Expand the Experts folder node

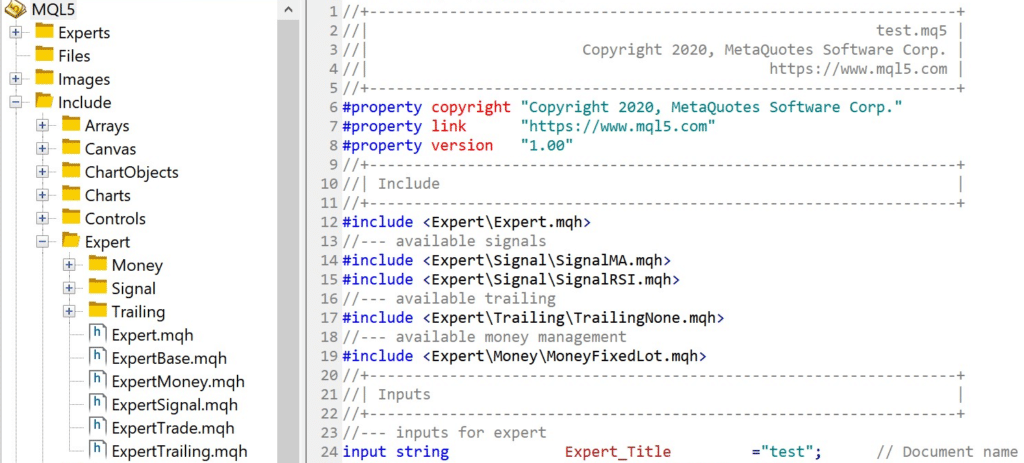tap(16, 33)
